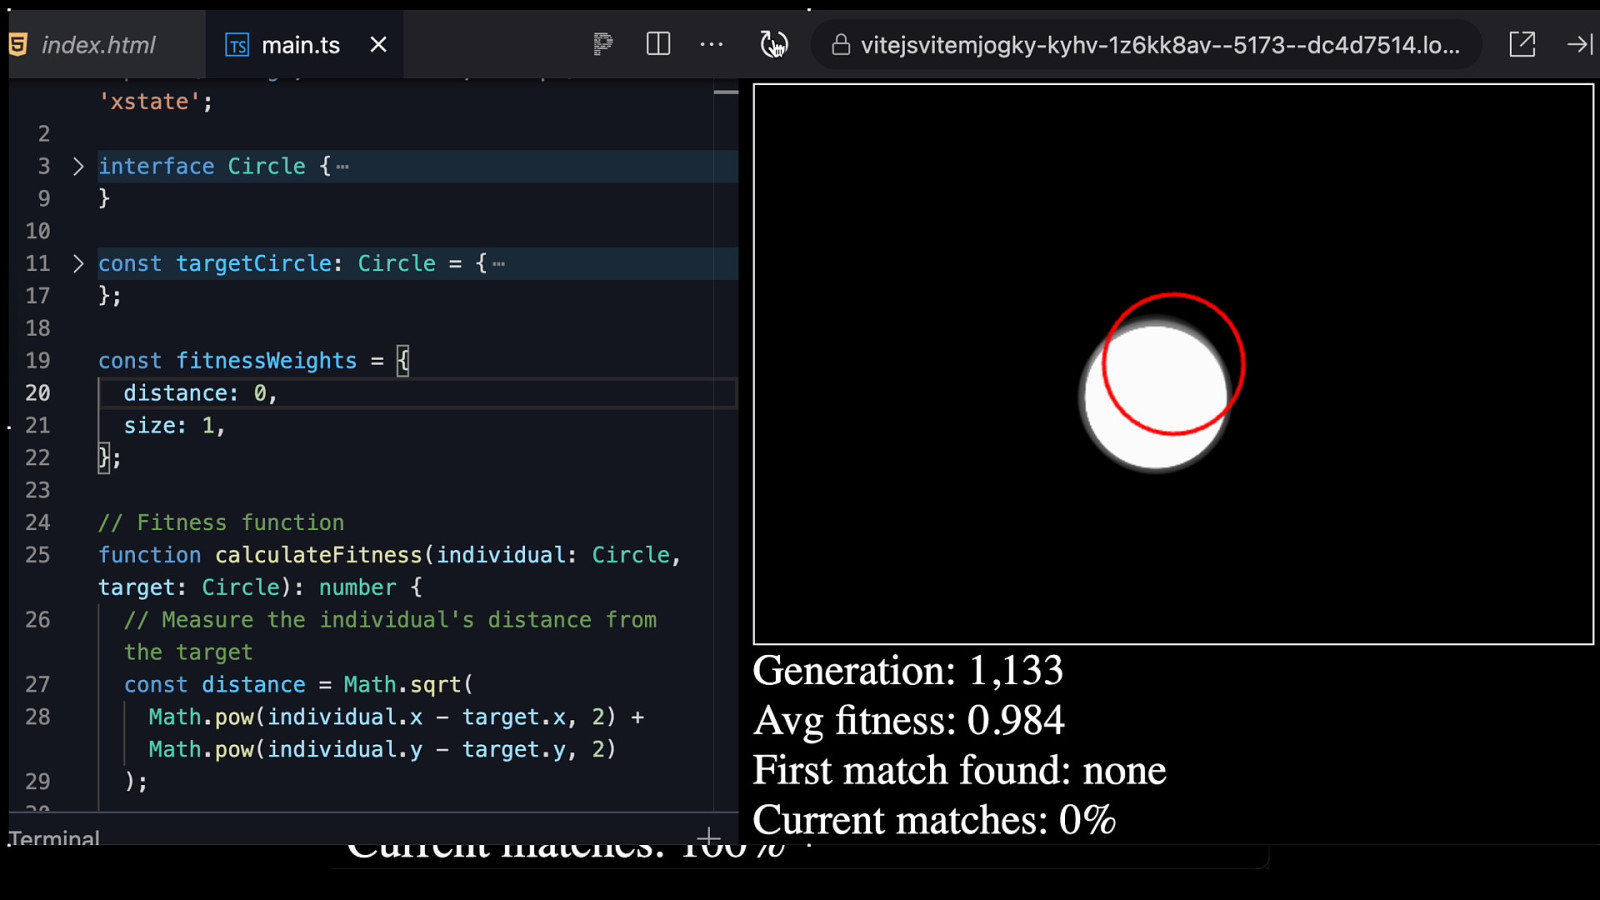Click the fitnessWeights variable name
This screenshot has width=1600, height=900.
tap(266, 361)
